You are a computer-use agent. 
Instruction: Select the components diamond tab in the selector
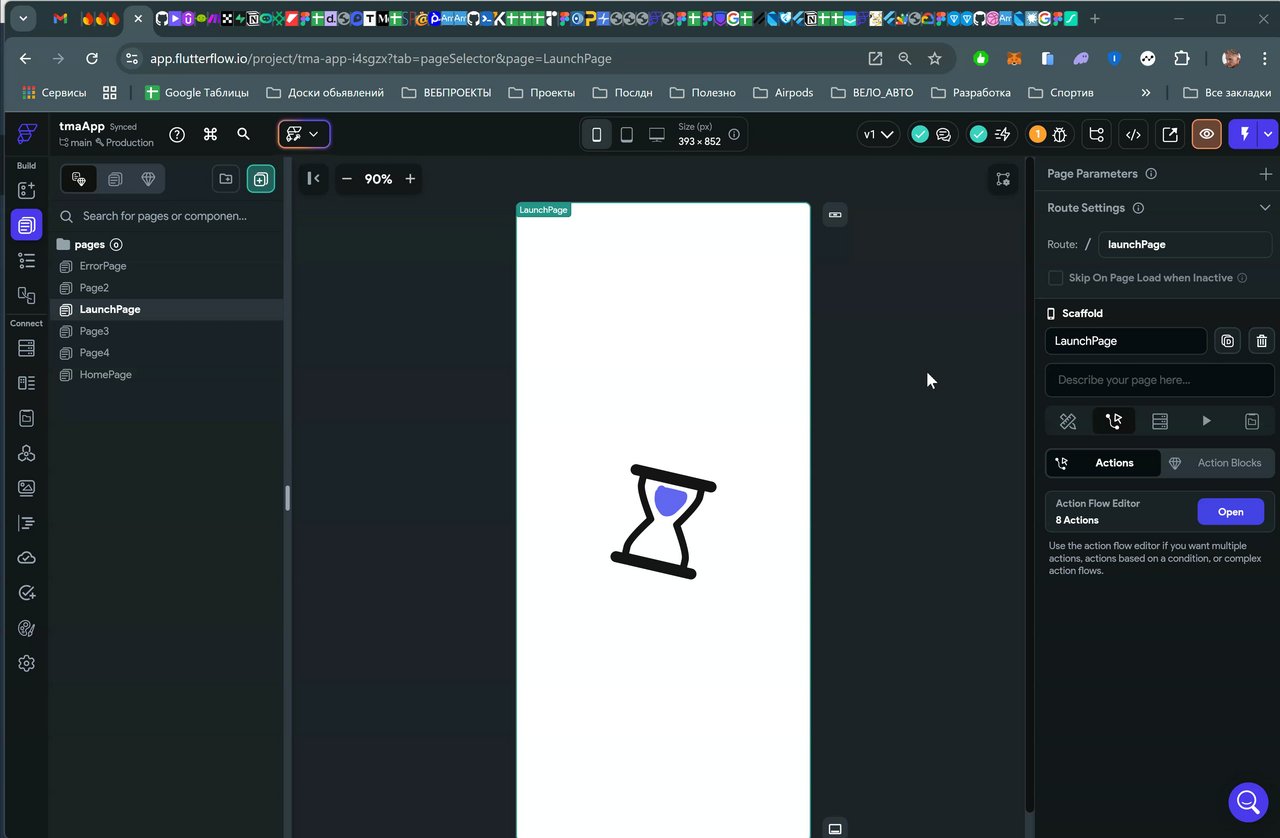(x=148, y=179)
